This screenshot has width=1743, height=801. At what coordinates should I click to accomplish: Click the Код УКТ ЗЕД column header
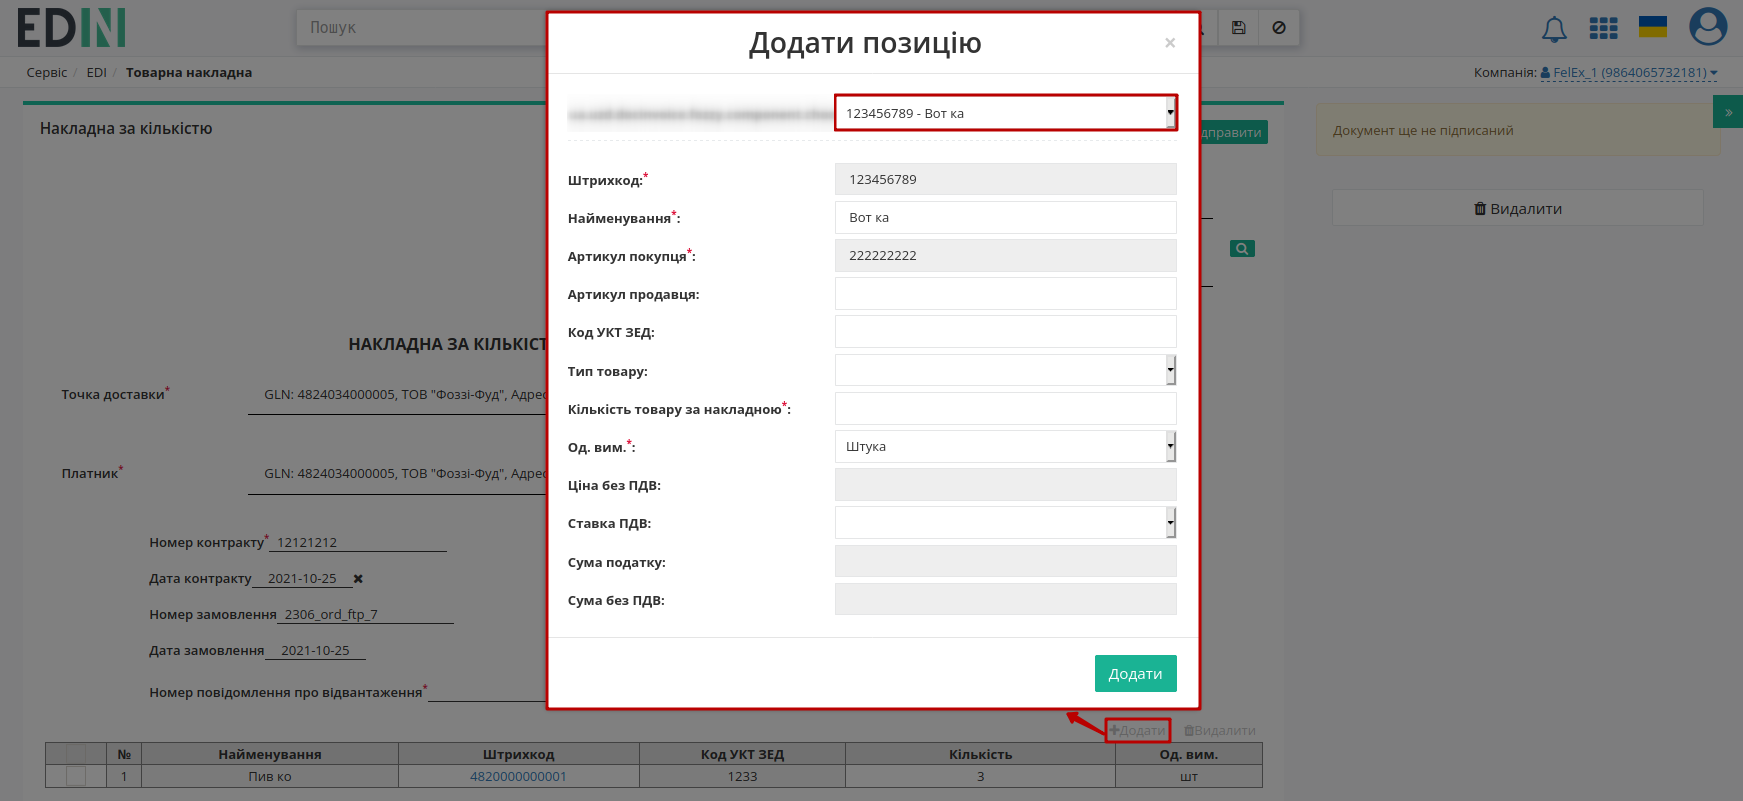click(x=742, y=754)
